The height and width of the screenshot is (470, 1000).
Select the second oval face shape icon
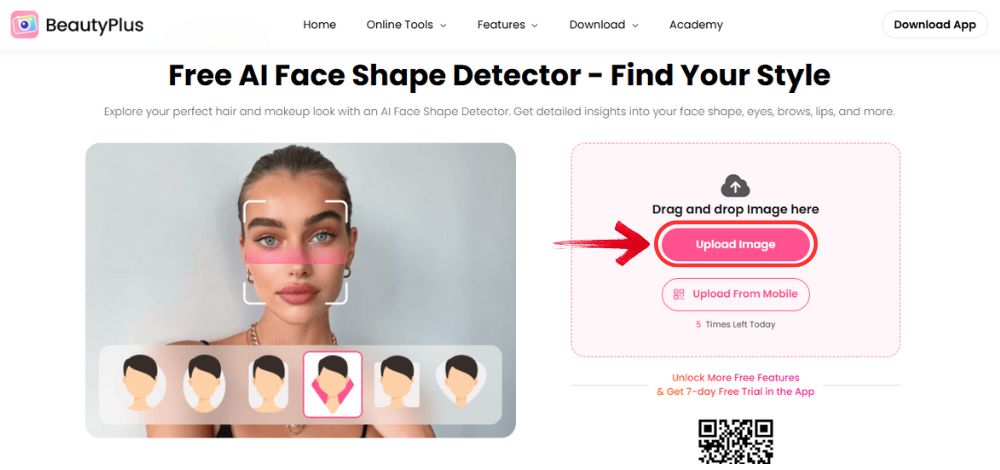(x=204, y=383)
